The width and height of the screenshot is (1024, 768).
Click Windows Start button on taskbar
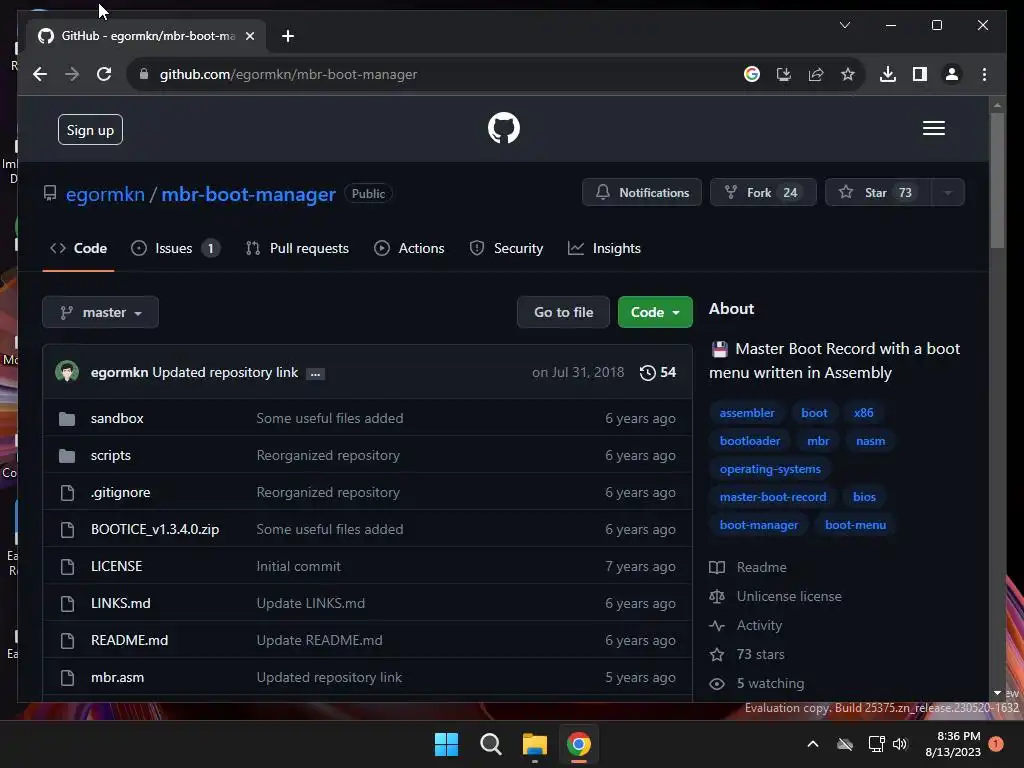click(446, 744)
